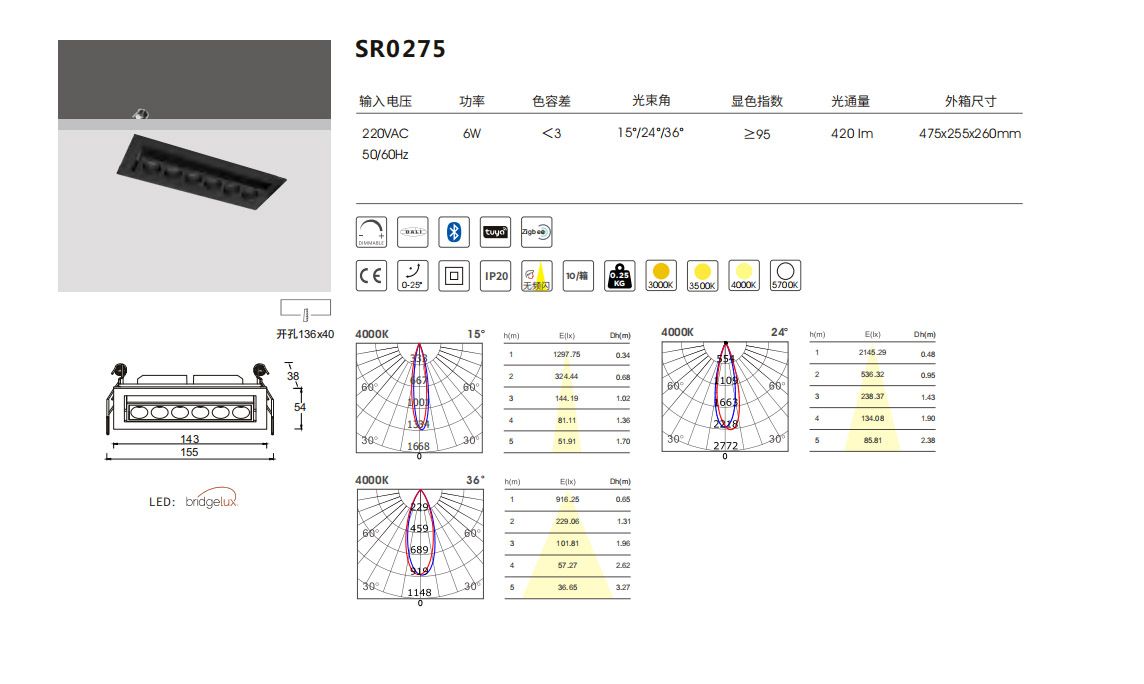Click the LED: label beside the Bridgelux logo
The height and width of the screenshot is (684, 1144).
pyautogui.click(x=162, y=502)
